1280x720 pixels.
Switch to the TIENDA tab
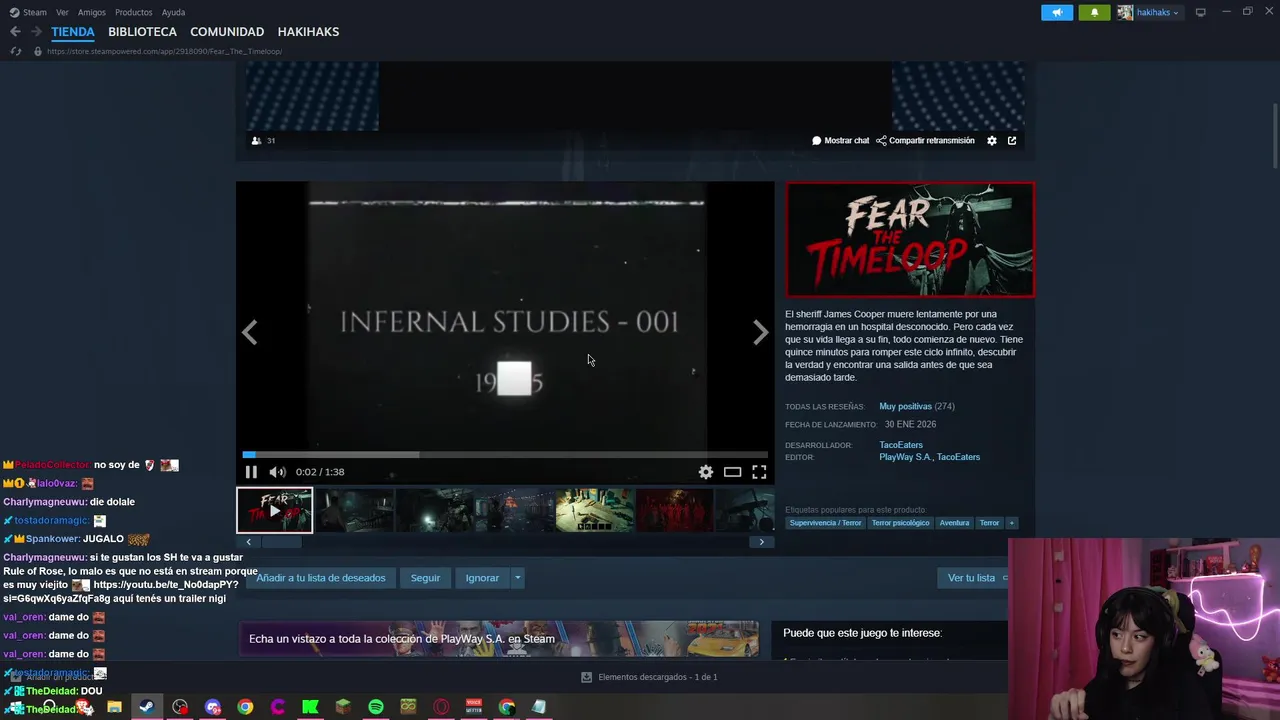tap(73, 32)
